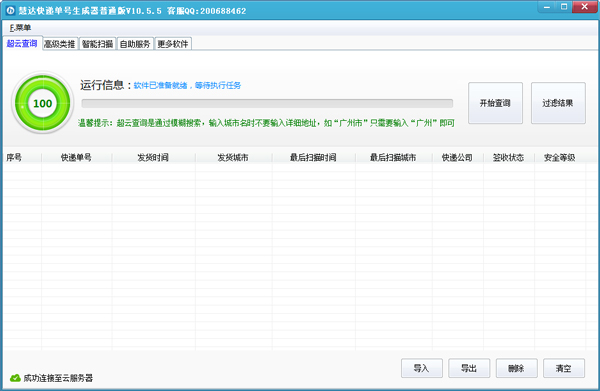Screen dimensions: 600x391
Task: Click the app logo in title bar
Action: pos(10,11)
